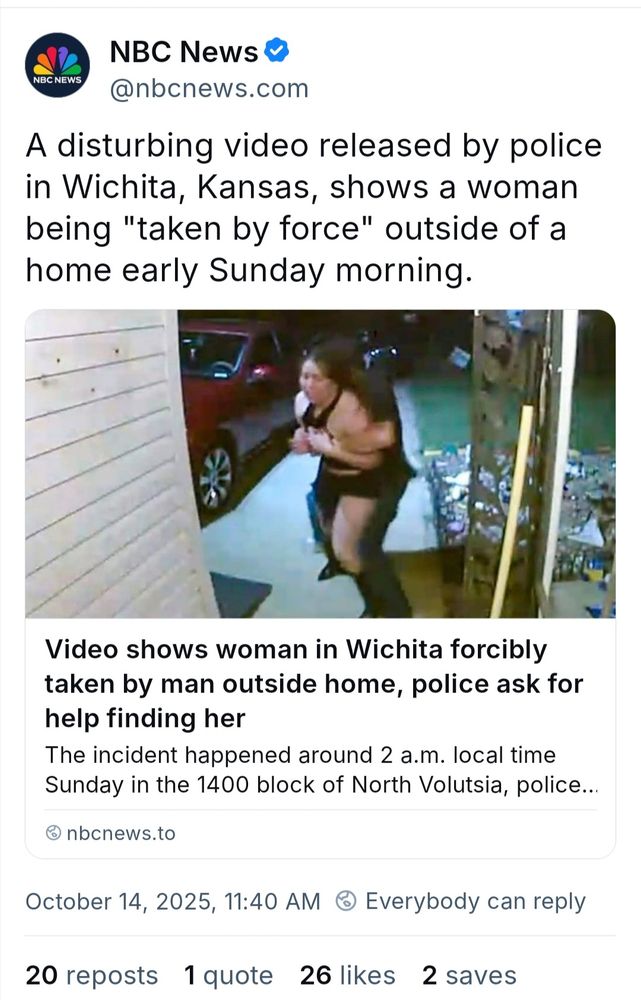Click the October 14, 2025 timestamp

[173, 901]
